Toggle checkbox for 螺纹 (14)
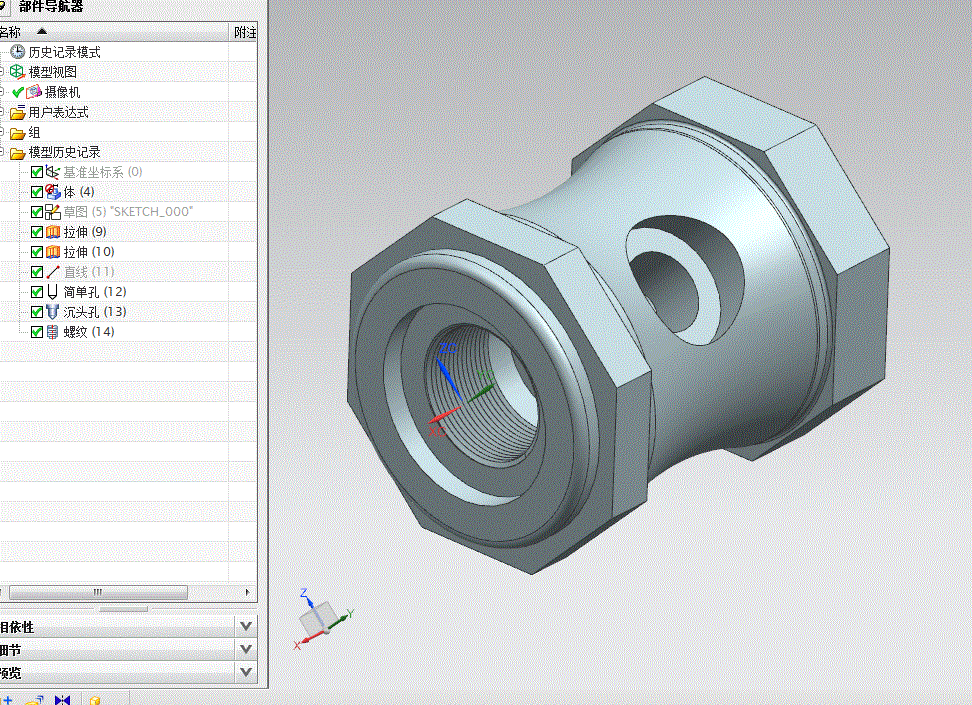Image resolution: width=972 pixels, height=705 pixels. (37, 332)
